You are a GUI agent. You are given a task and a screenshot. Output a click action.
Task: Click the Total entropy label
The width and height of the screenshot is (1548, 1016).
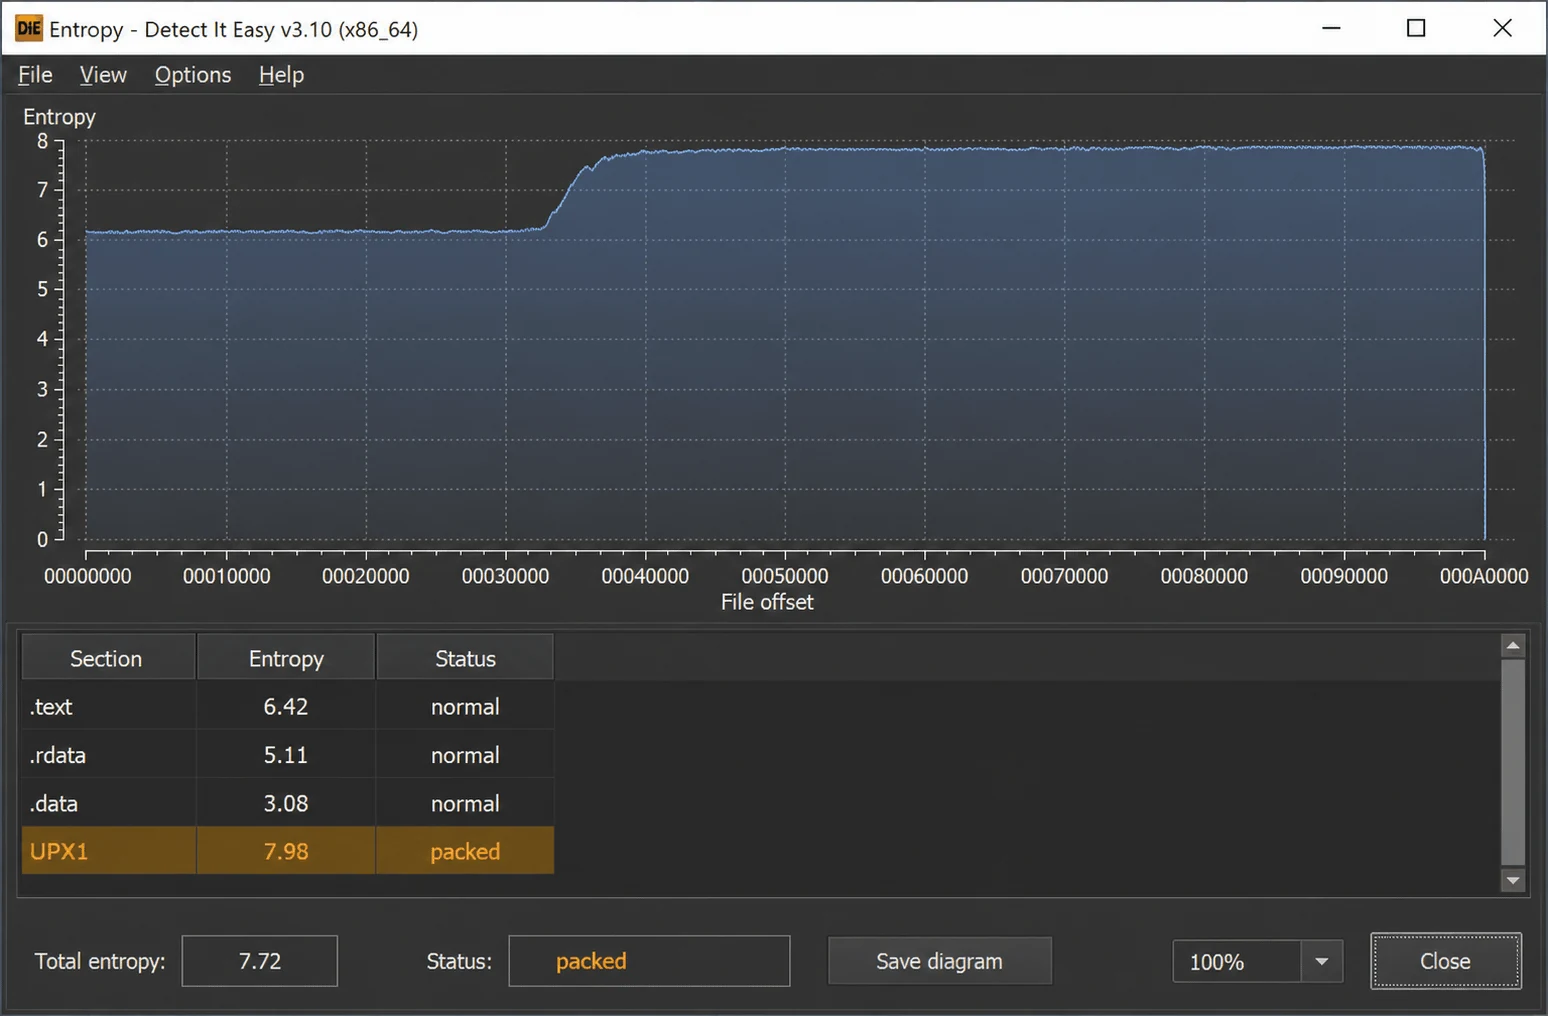click(x=100, y=961)
